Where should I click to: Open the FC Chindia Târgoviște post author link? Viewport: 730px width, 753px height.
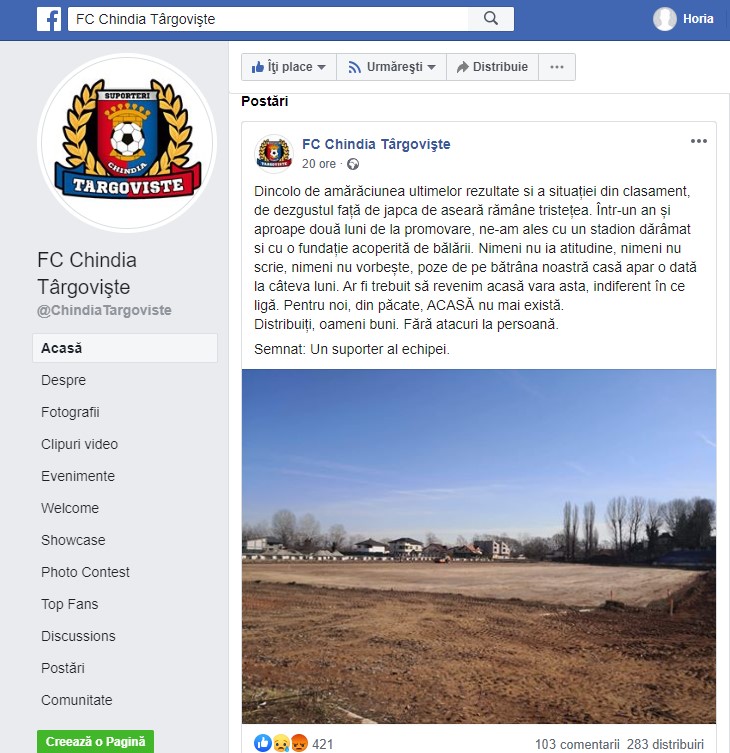coord(376,144)
